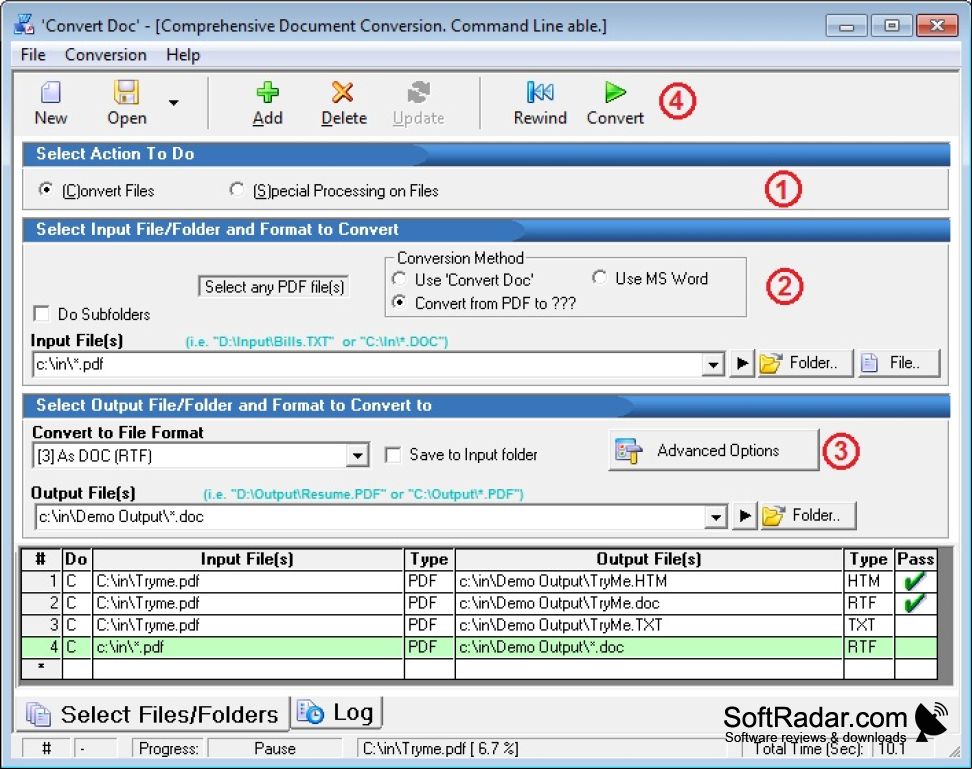This screenshot has height=769, width=972.
Task: Open the Conversion menu
Action: tap(106, 55)
